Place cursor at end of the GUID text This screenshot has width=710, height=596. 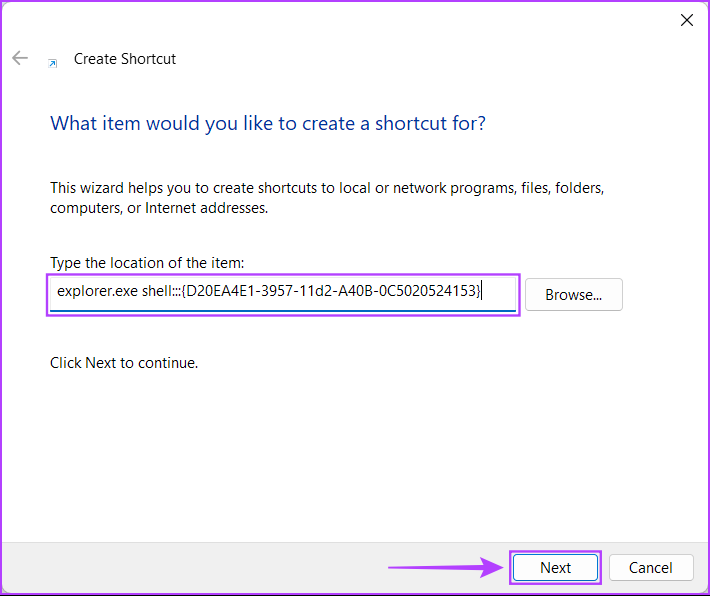481,291
